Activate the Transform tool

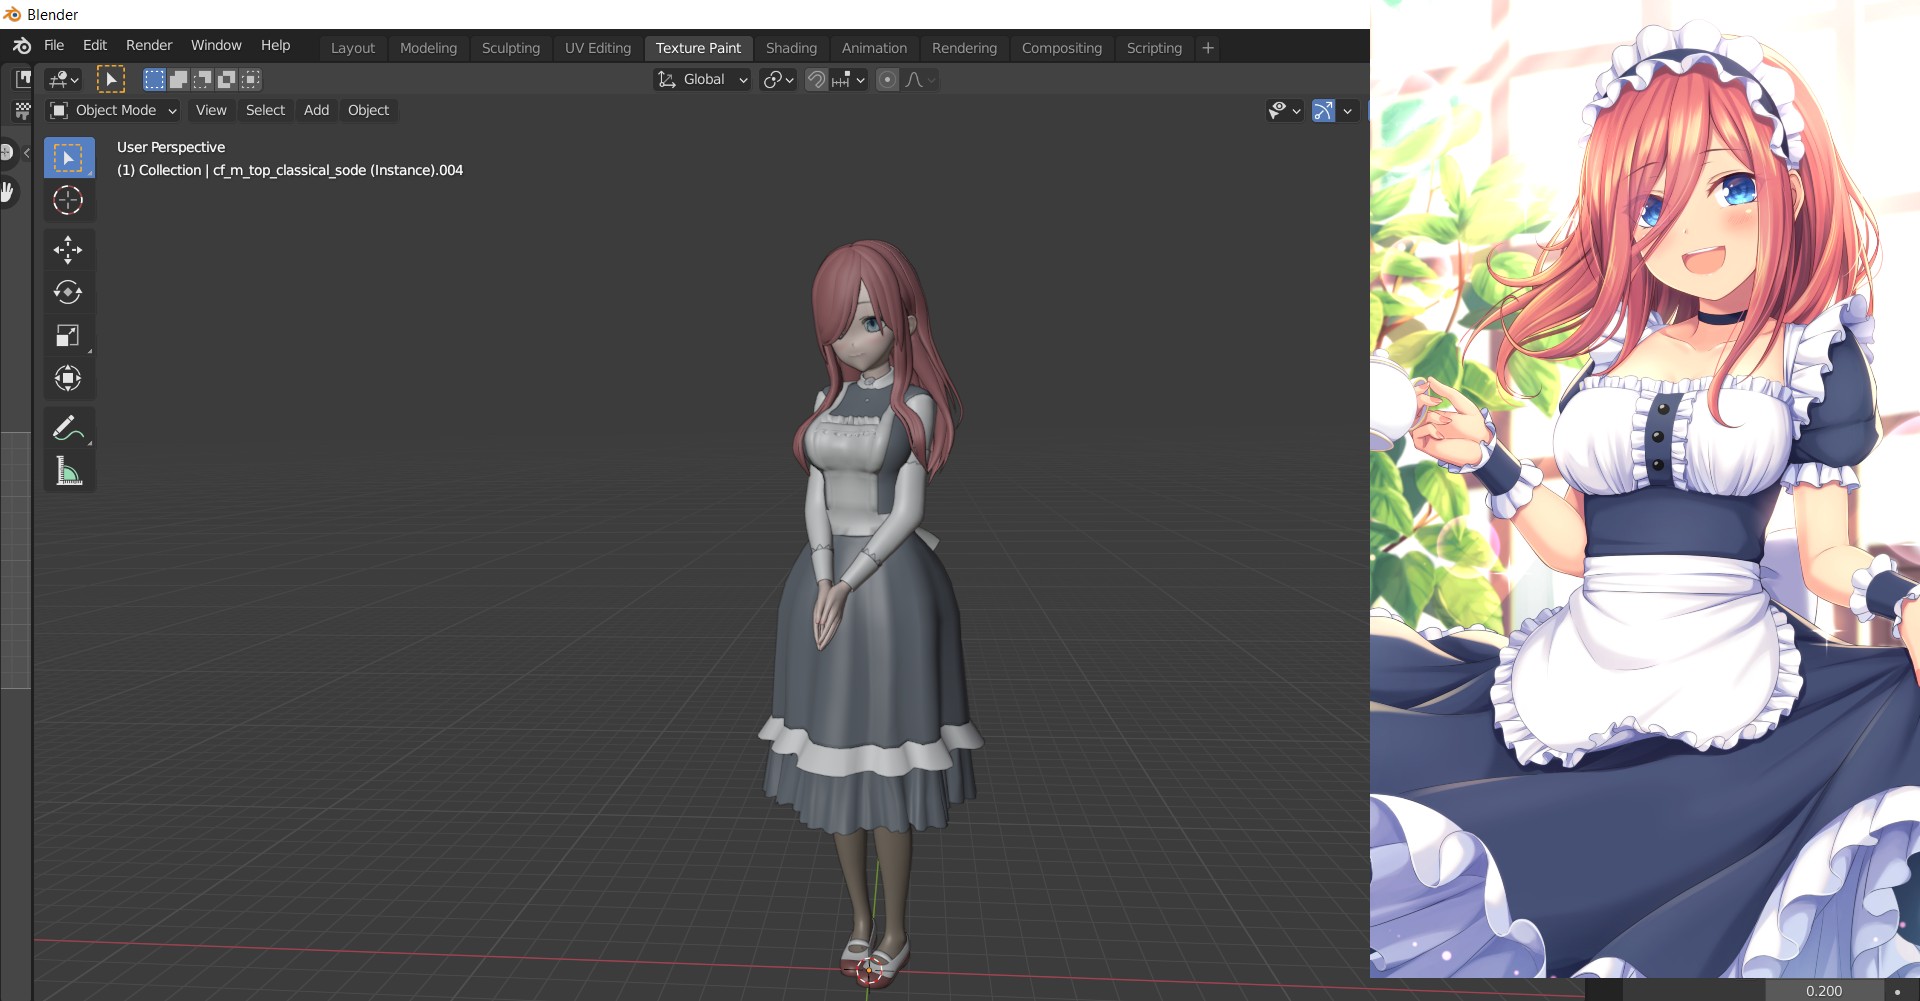(69, 378)
